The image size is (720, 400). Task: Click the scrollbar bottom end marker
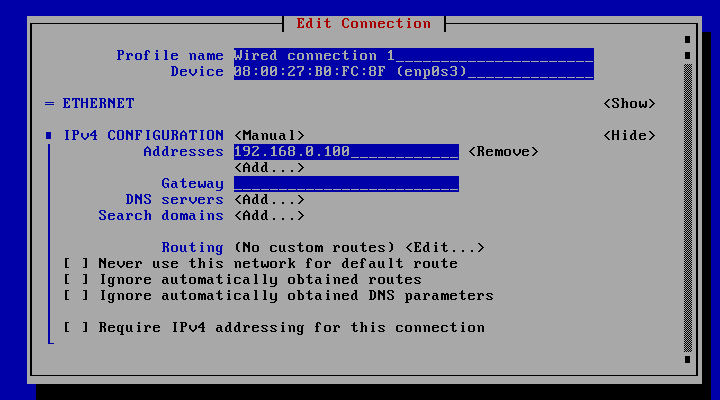point(687,359)
